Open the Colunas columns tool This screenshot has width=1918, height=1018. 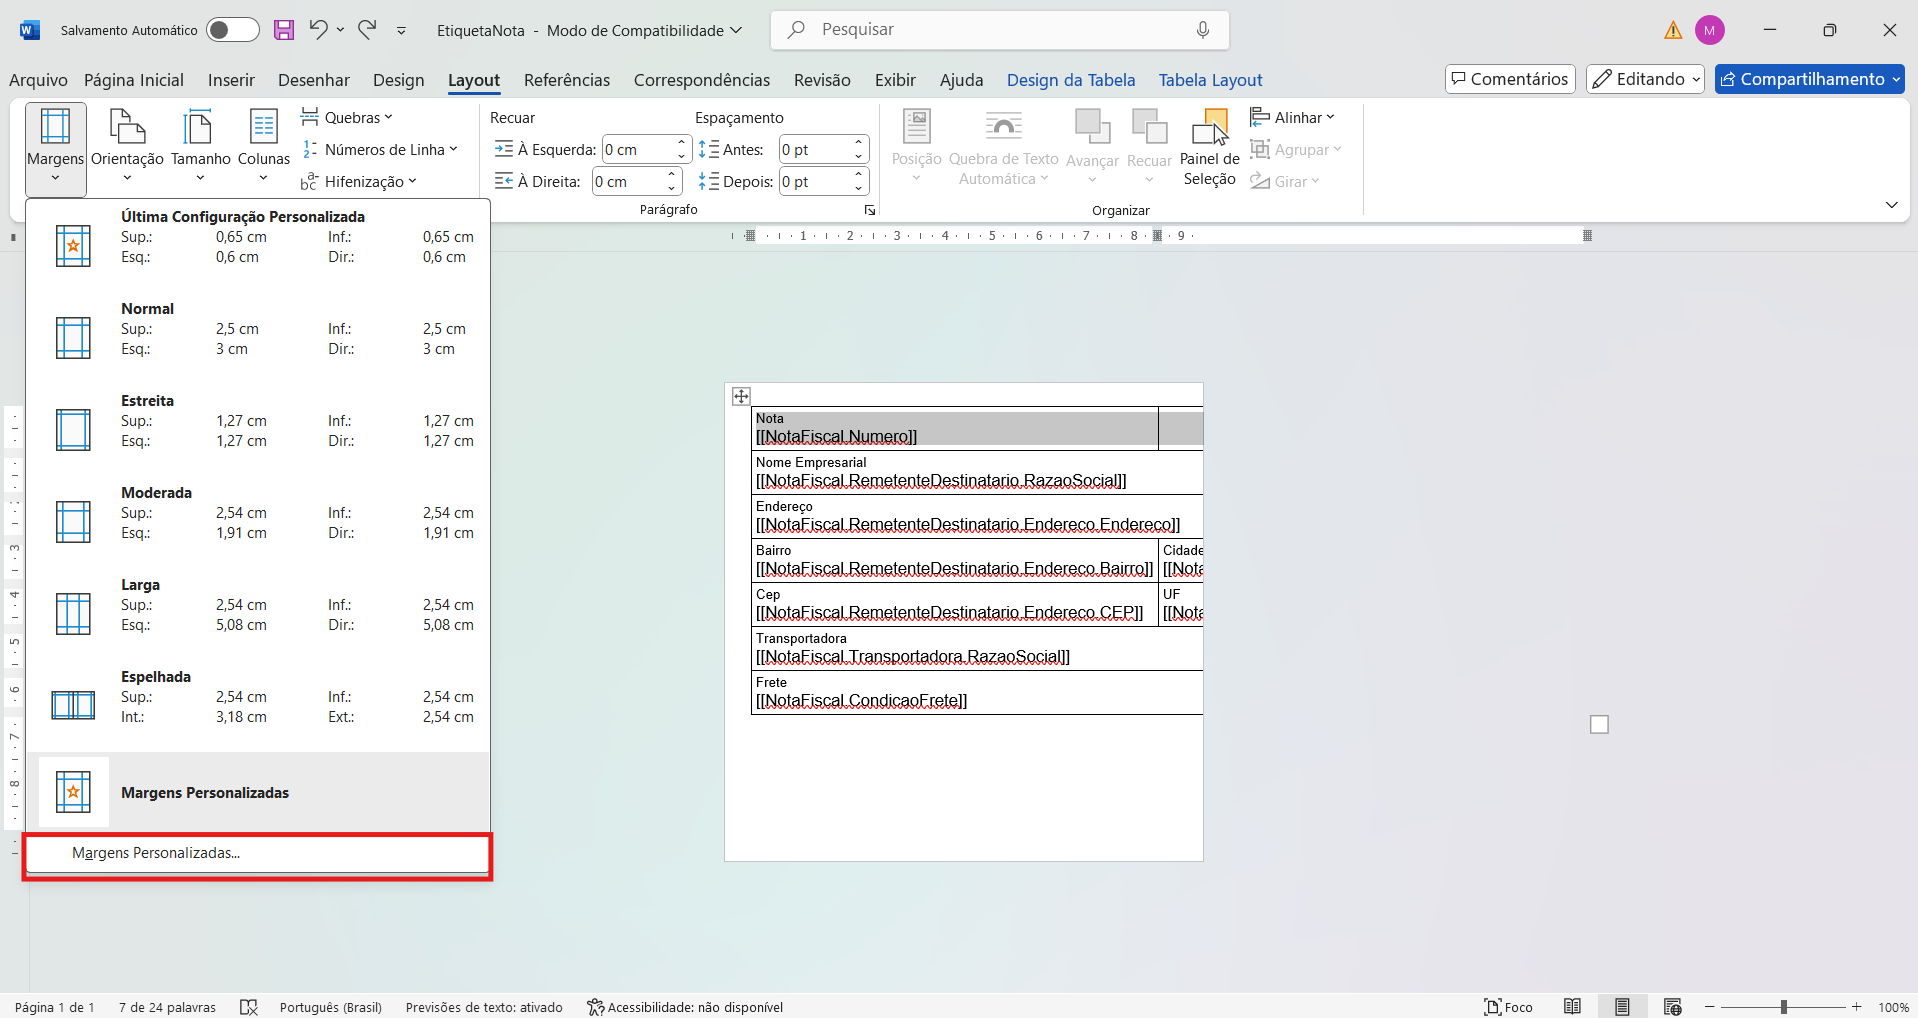(263, 146)
